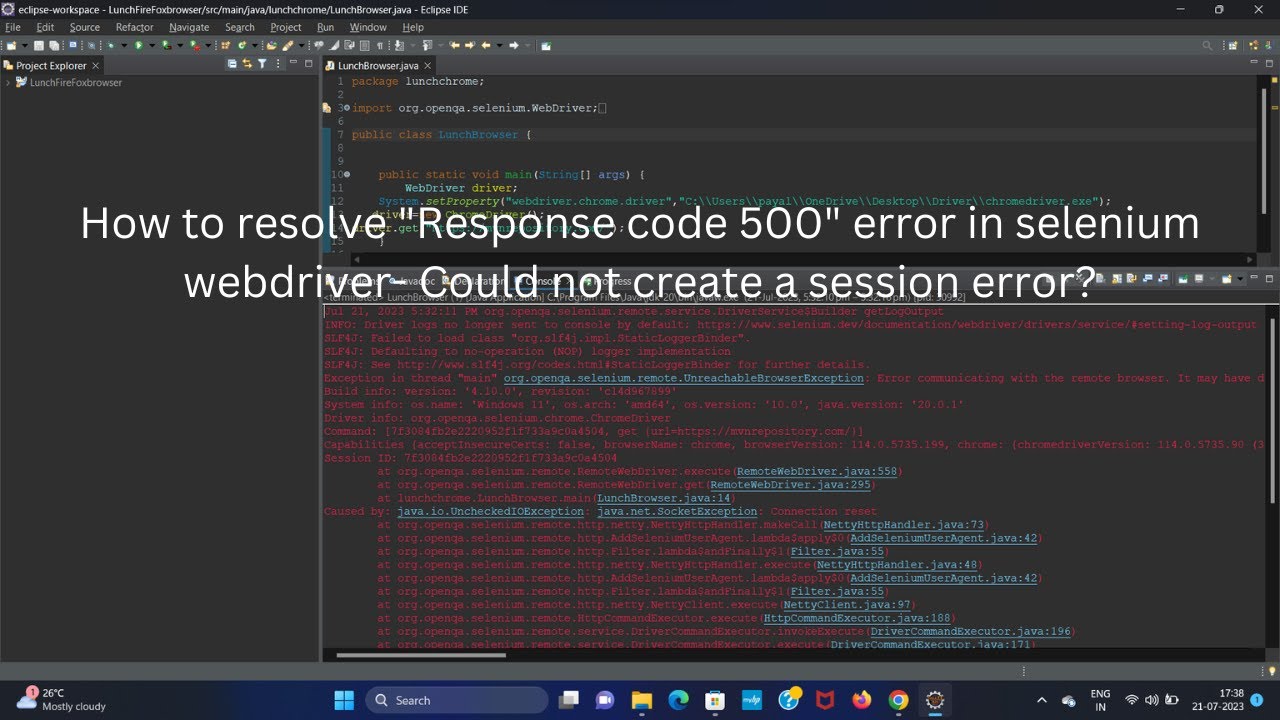This screenshot has height=720, width=1280.
Task: Click the Coverage run icon
Action: coord(165,45)
